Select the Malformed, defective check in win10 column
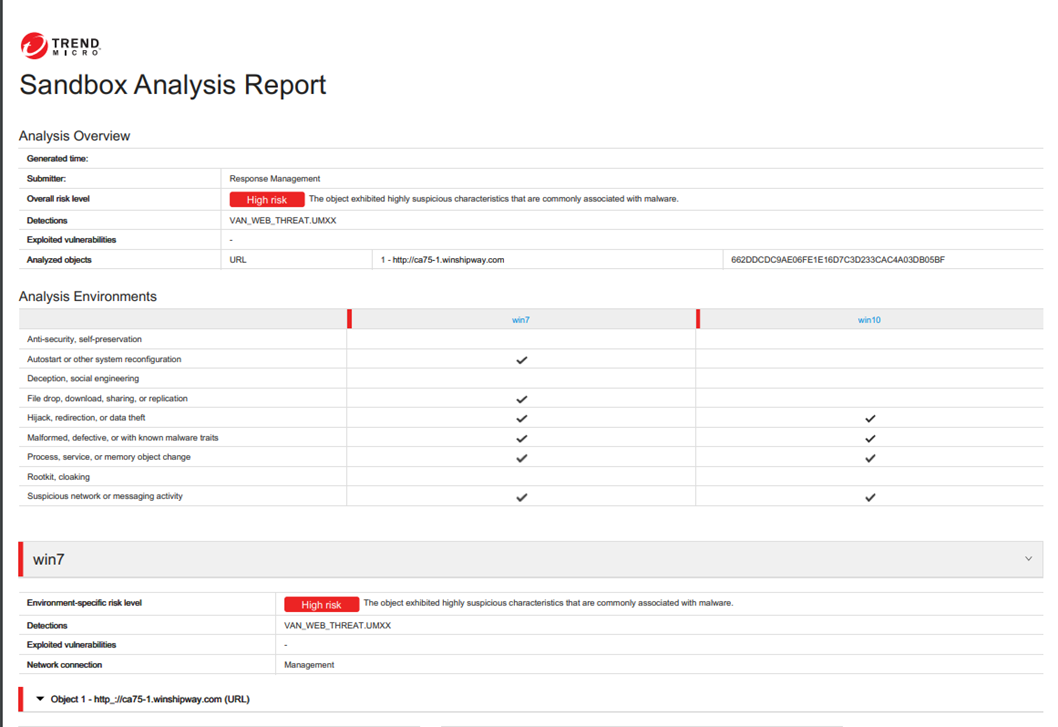Viewport: 1058px width, 727px height. click(870, 438)
